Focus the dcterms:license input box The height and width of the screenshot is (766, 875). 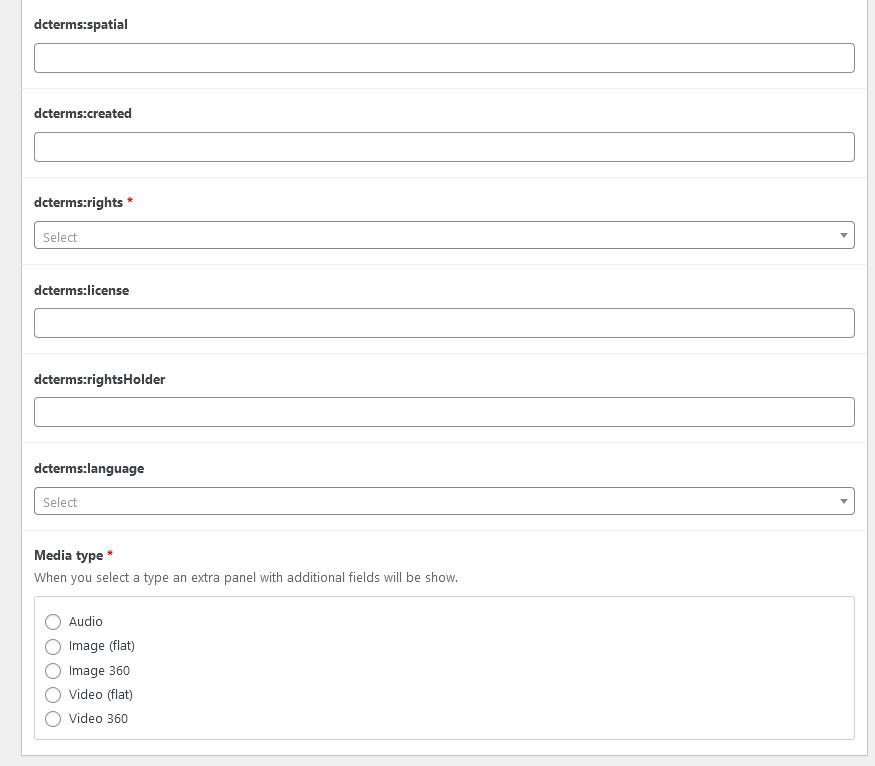tap(444, 323)
